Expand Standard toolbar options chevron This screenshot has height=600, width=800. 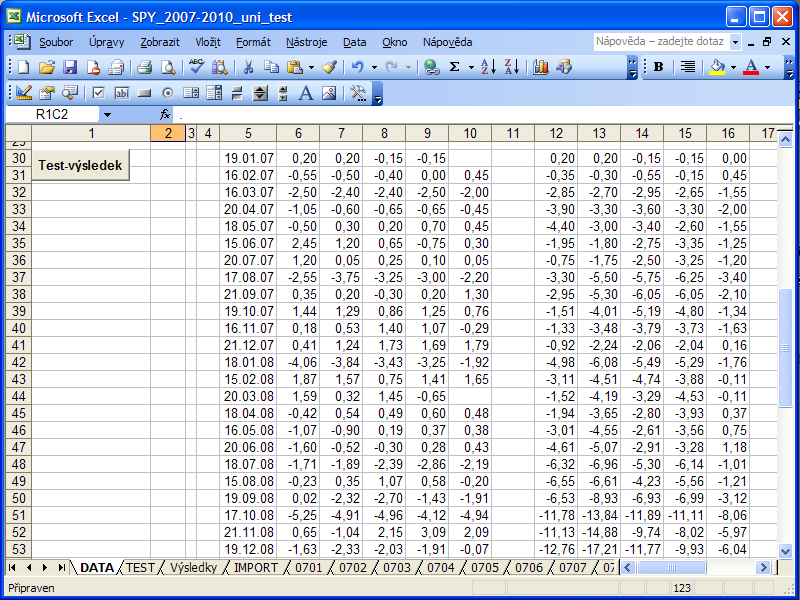pos(632,67)
